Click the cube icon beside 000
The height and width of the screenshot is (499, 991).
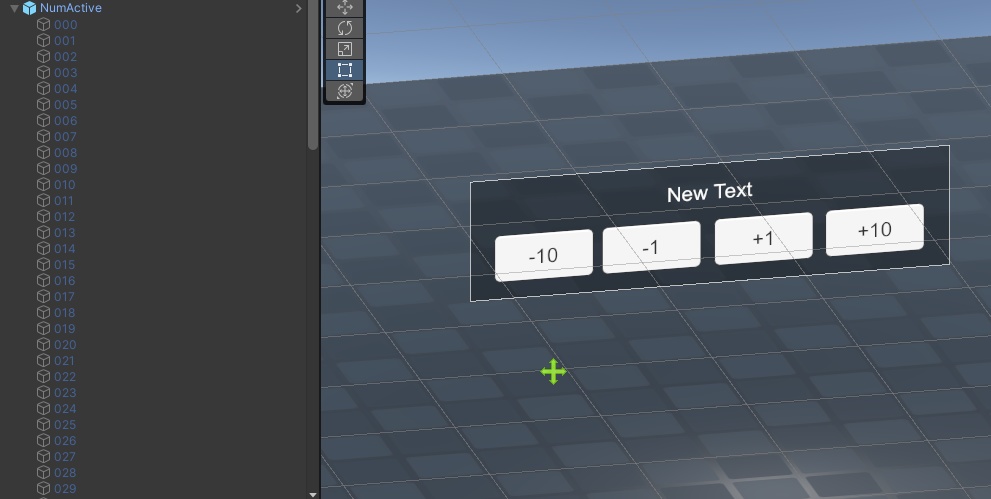tap(44, 24)
